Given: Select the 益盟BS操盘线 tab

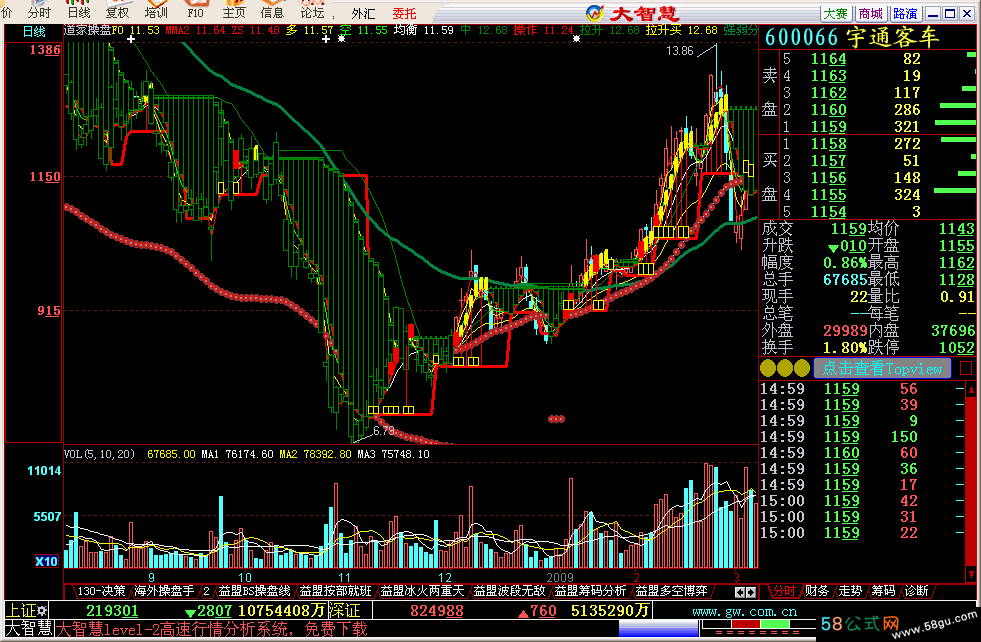Looking at the screenshot, I should tap(254, 591).
